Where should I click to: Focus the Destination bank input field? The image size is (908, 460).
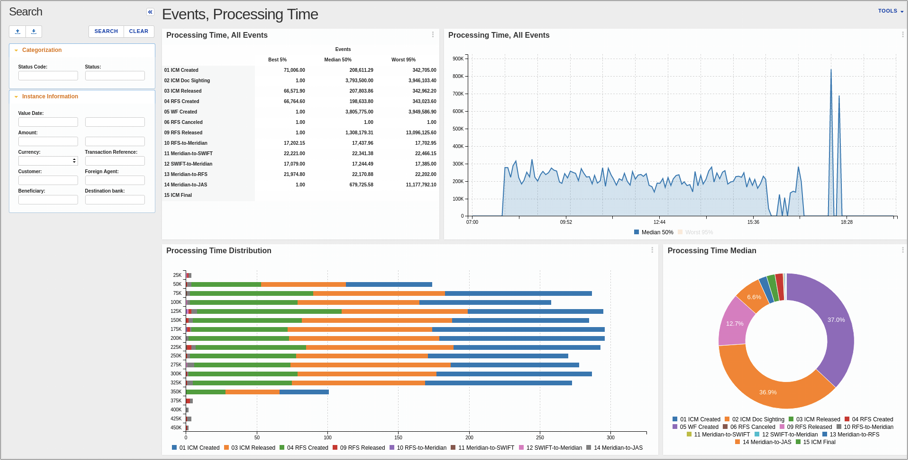pyautogui.click(x=115, y=199)
